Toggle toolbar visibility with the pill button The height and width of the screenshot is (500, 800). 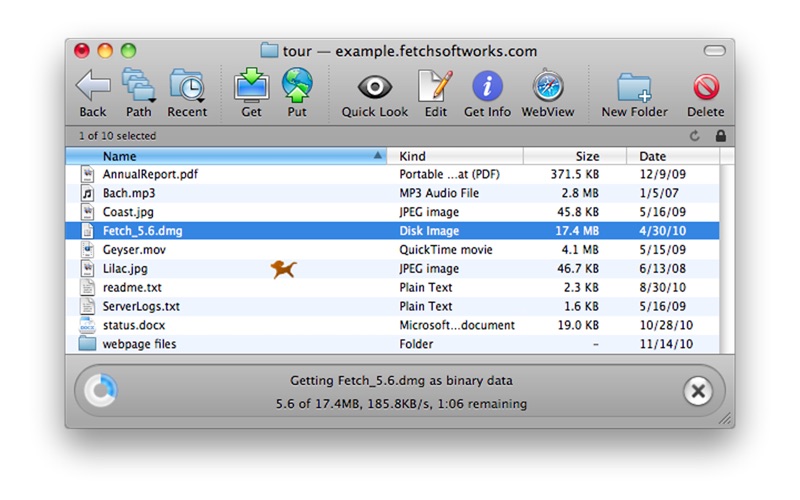click(x=714, y=51)
